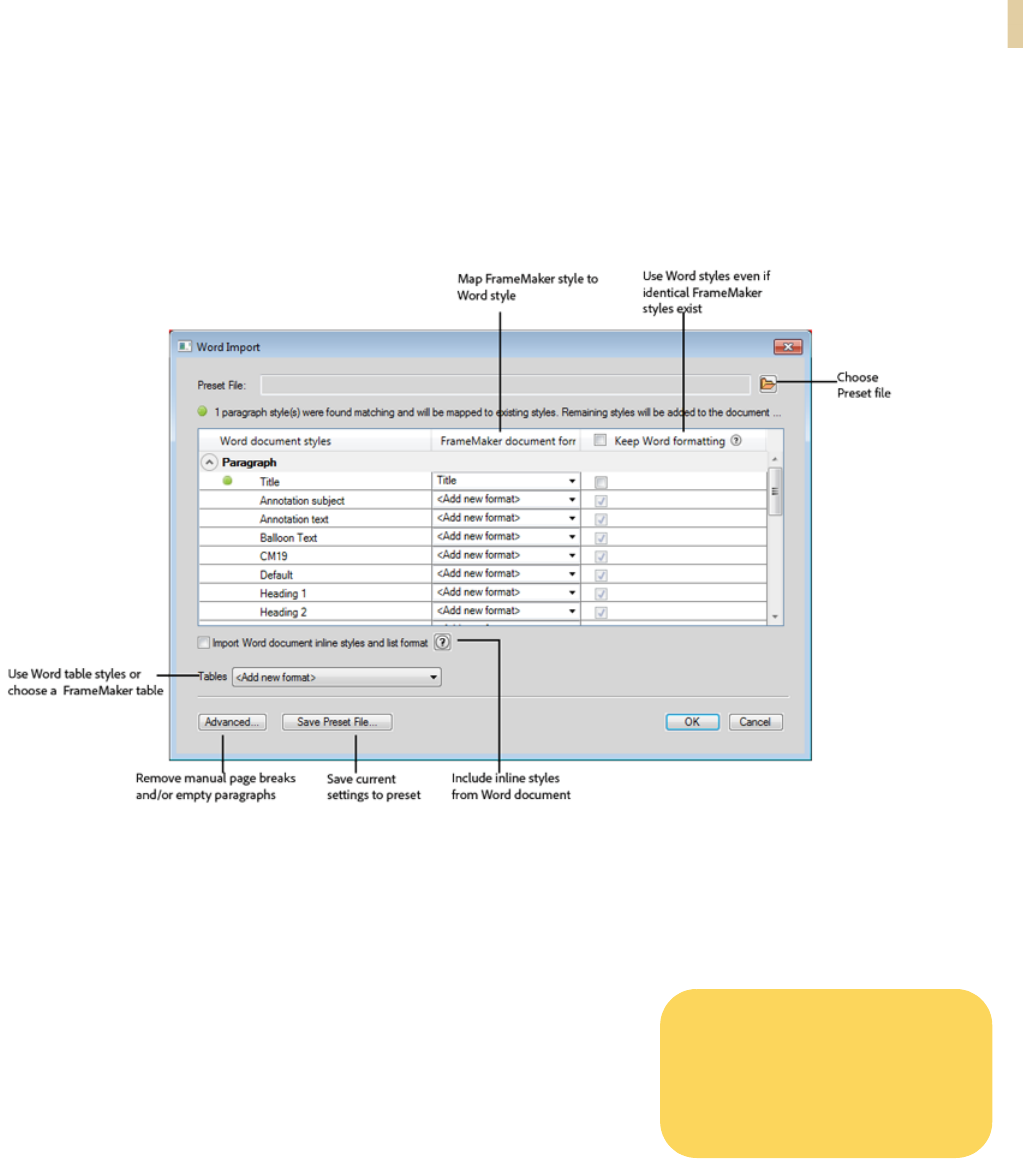Click the Preset File input field
The height and width of the screenshot is (1159, 1023).
click(x=506, y=384)
